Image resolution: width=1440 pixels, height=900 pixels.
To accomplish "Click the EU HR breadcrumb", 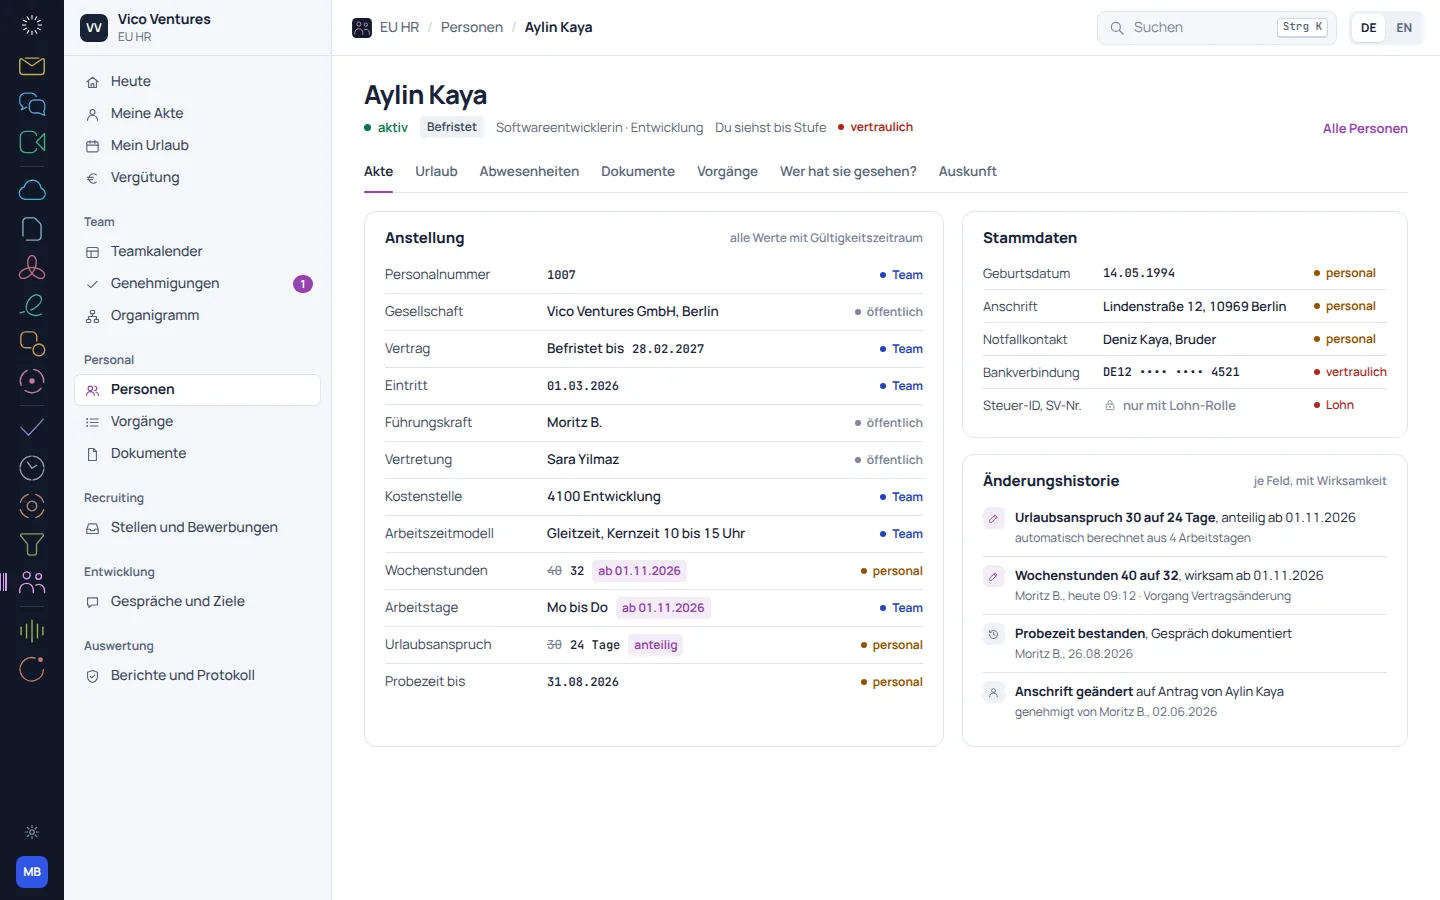I will click(x=399, y=28).
